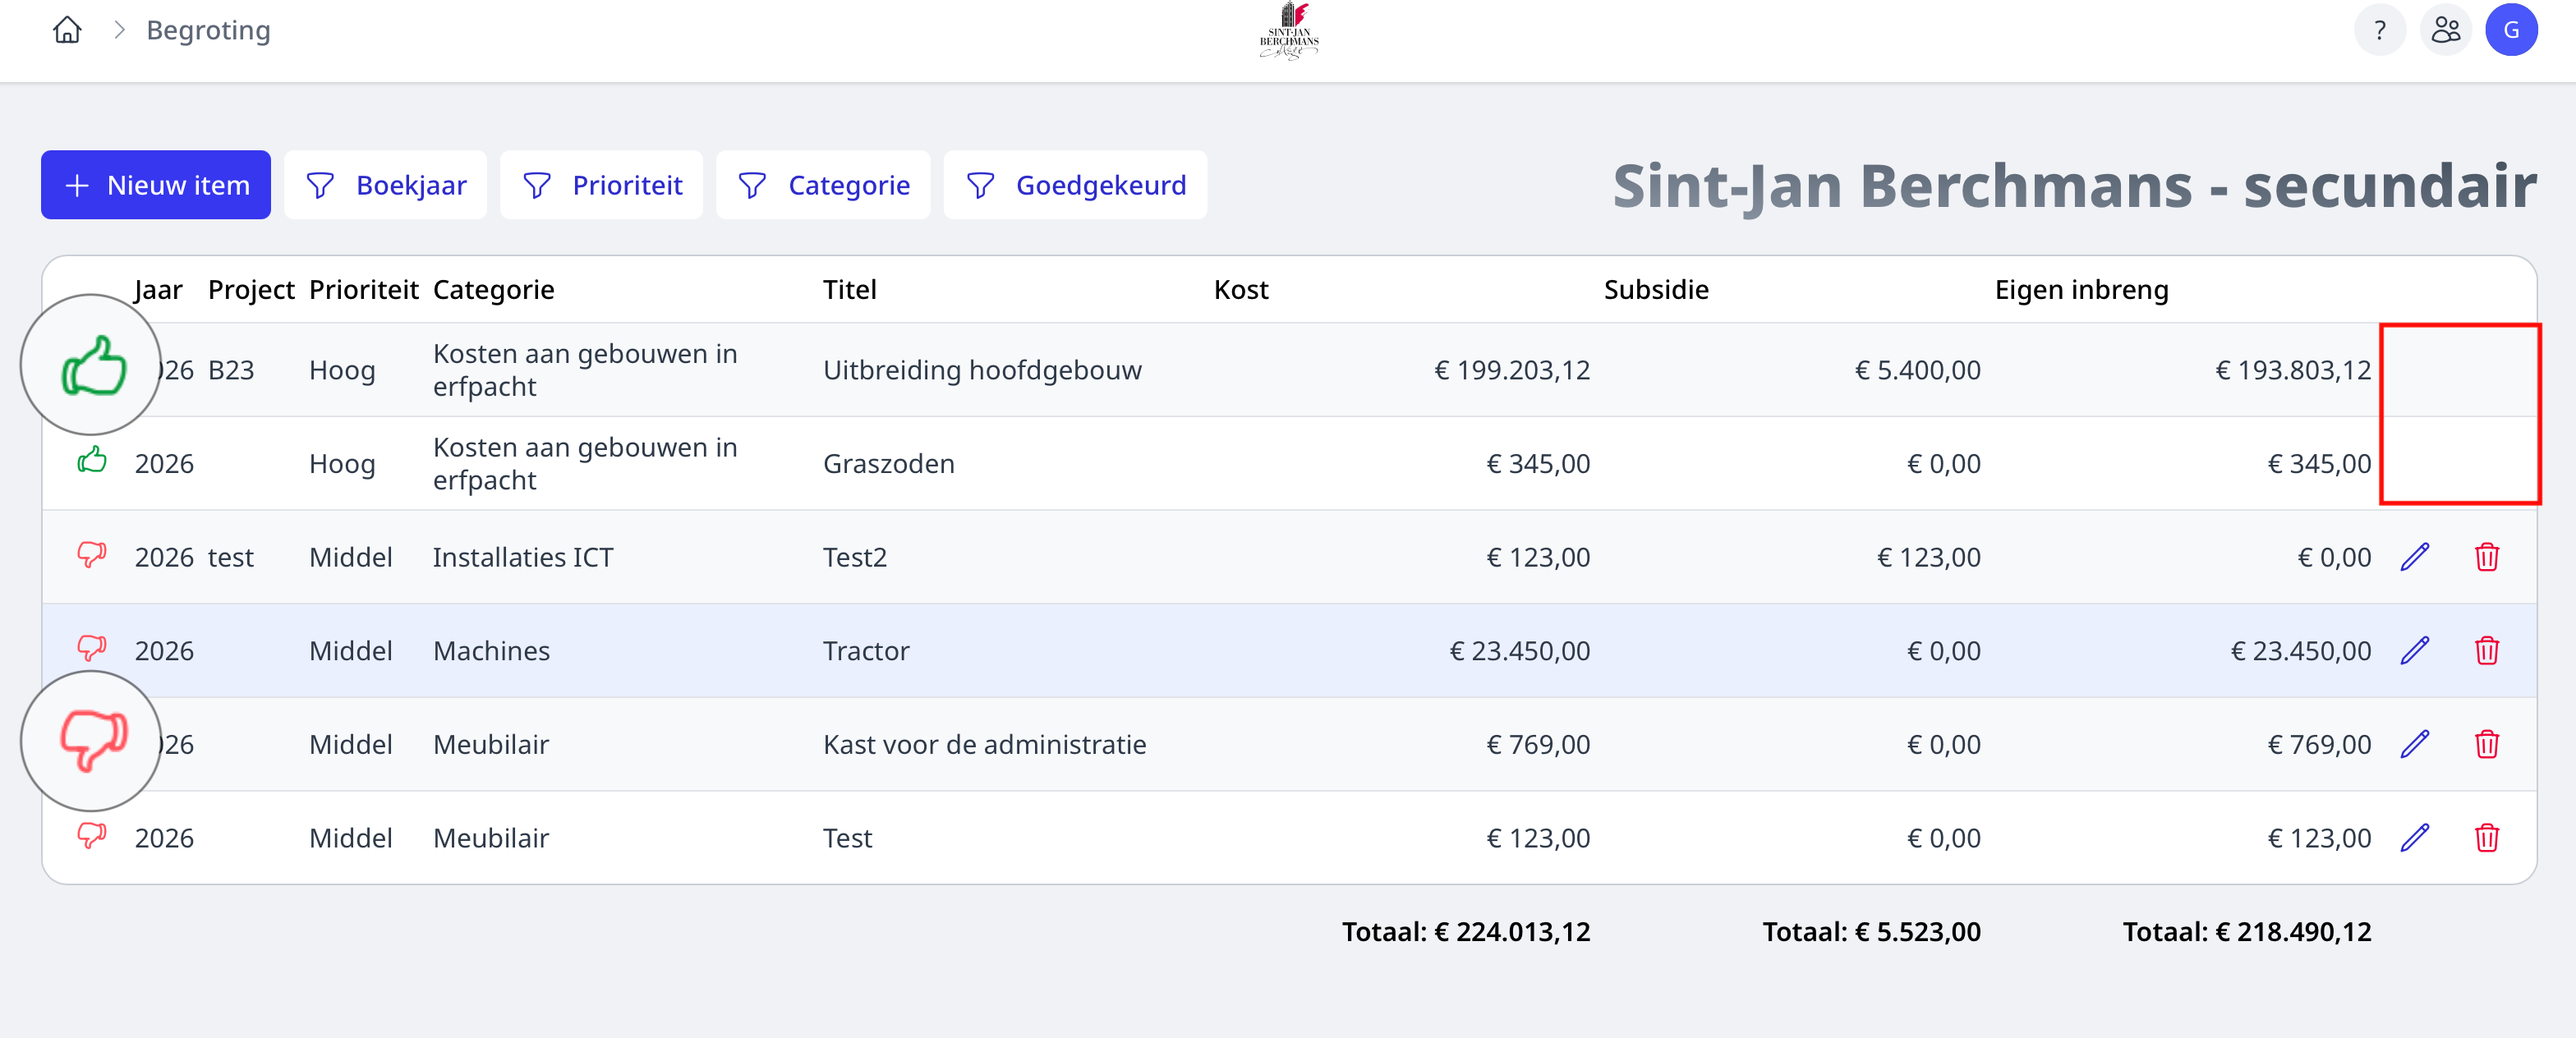
Task: Click the home icon in breadcrumb
Action: point(67,30)
